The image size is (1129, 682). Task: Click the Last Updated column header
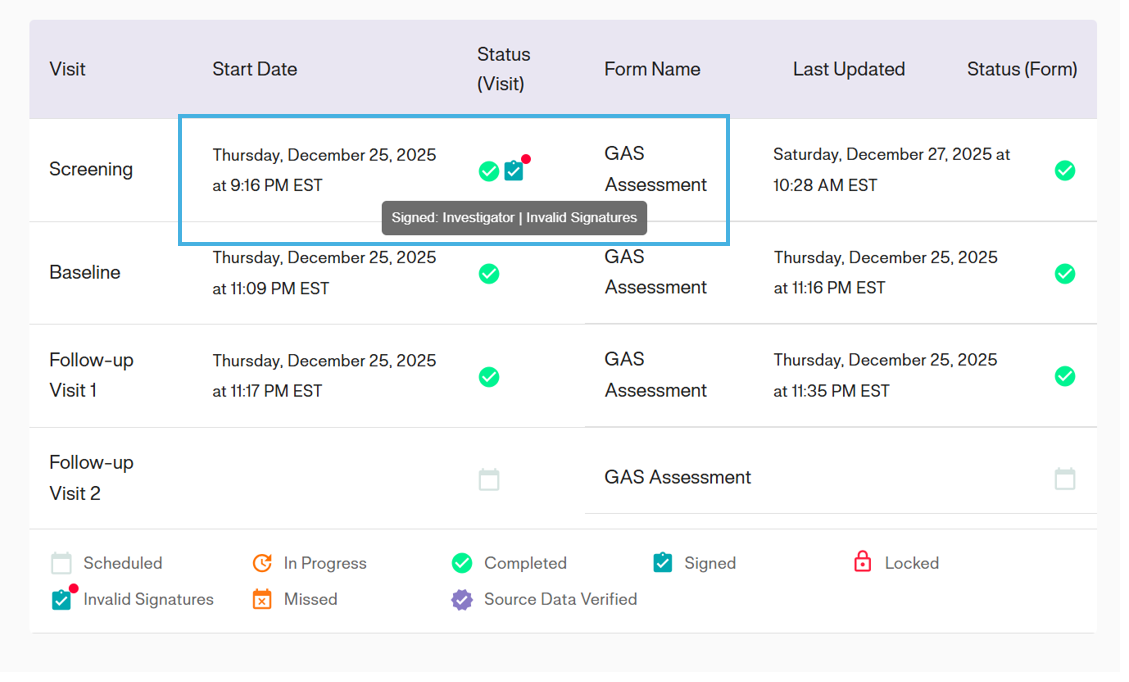click(x=848, y=69)
